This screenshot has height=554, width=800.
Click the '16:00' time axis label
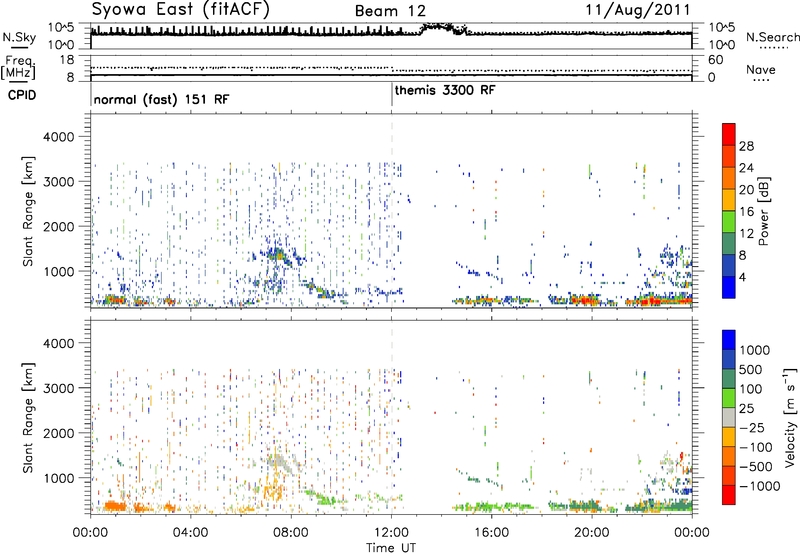[x=491, y=533]
